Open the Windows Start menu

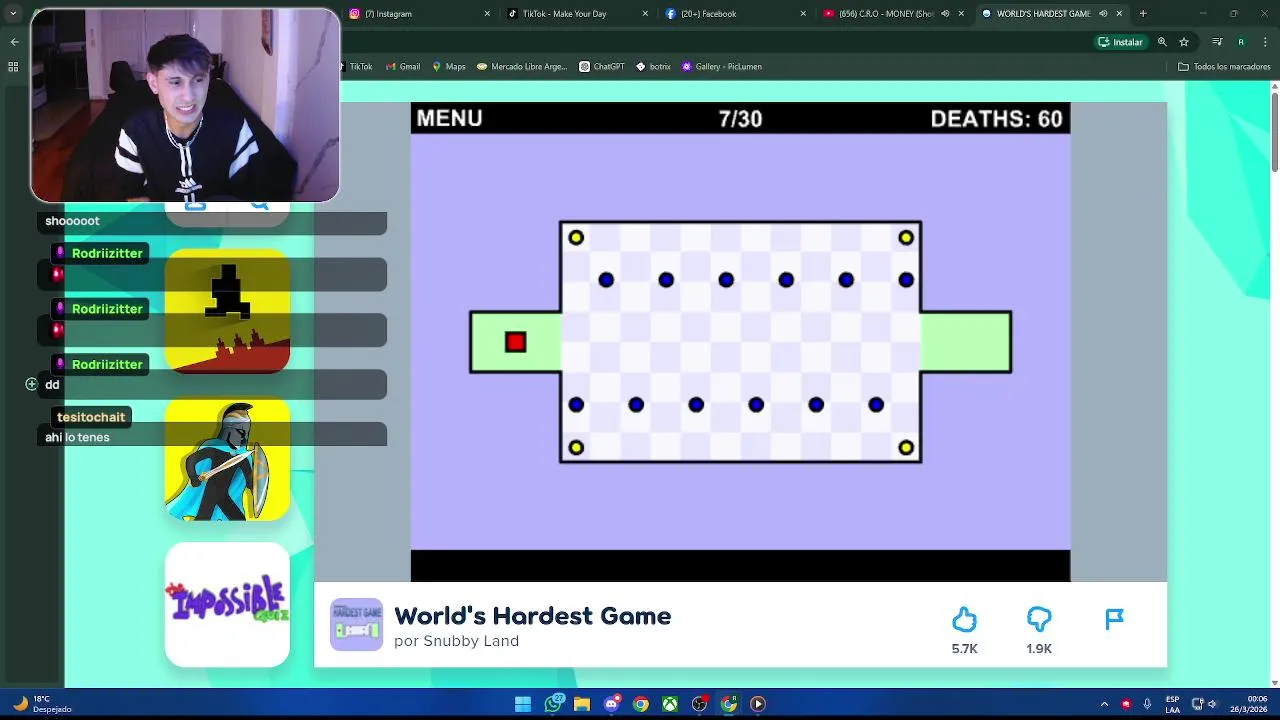(523, 704)
